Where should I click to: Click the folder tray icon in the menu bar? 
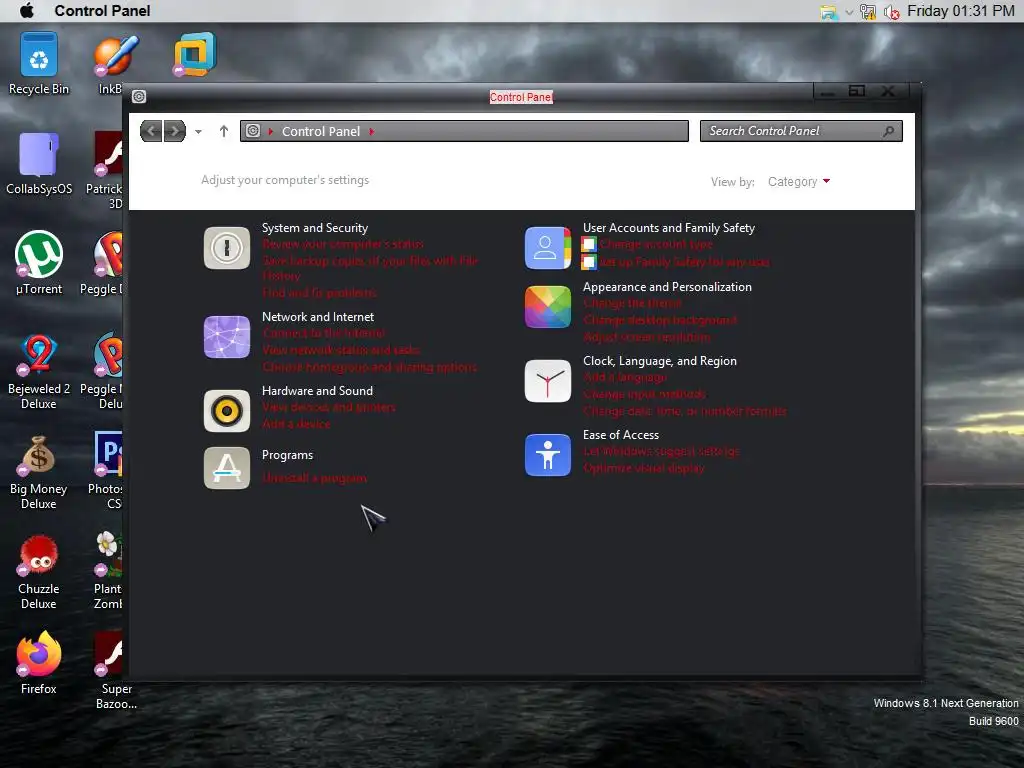point(829,12)
